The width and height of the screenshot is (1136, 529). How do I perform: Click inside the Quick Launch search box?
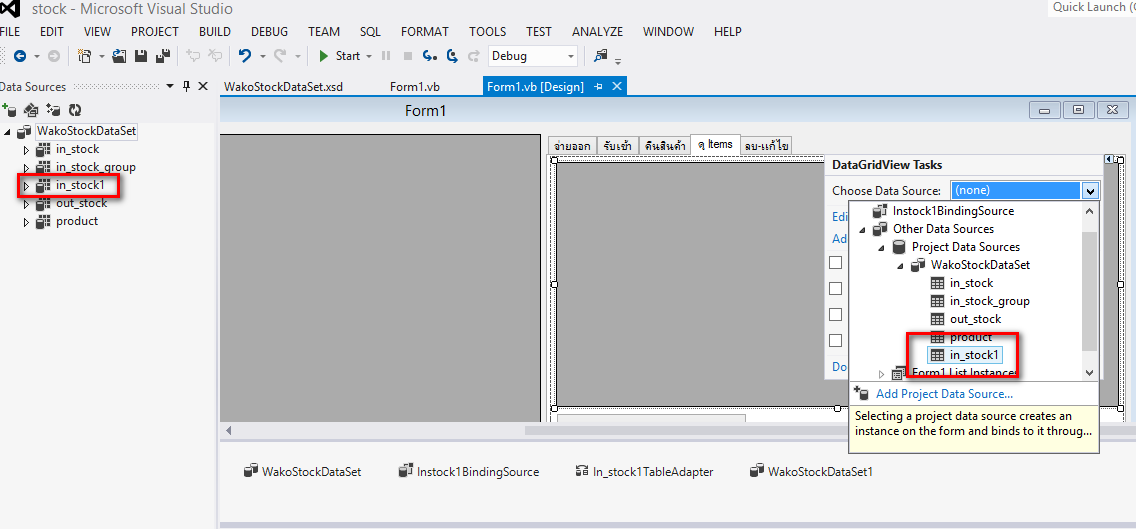coord(1092,7)
